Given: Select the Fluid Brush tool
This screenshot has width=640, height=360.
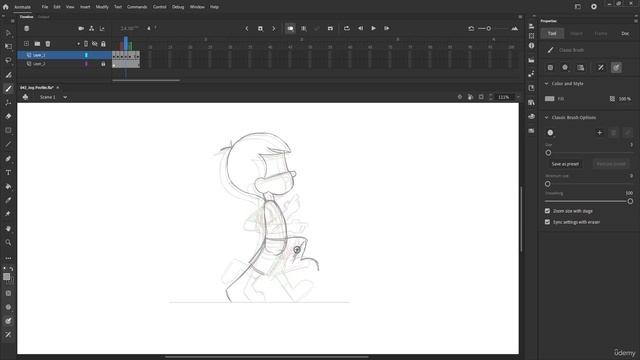Looking at the screenshot, I should 8,75.
